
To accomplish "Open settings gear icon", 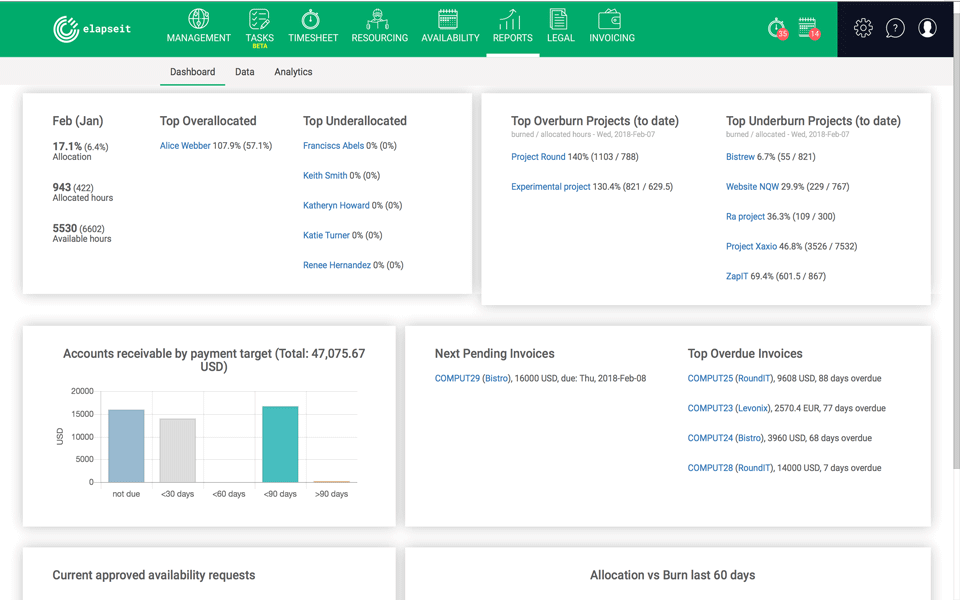I will (x=863, y=28).
